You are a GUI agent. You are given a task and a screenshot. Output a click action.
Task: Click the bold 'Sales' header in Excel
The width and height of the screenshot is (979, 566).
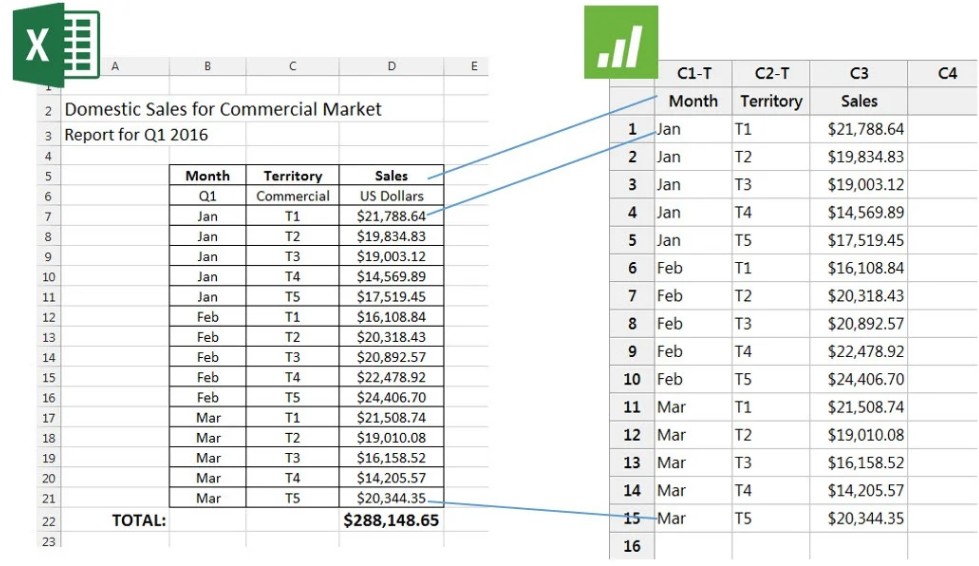point(391,175)
